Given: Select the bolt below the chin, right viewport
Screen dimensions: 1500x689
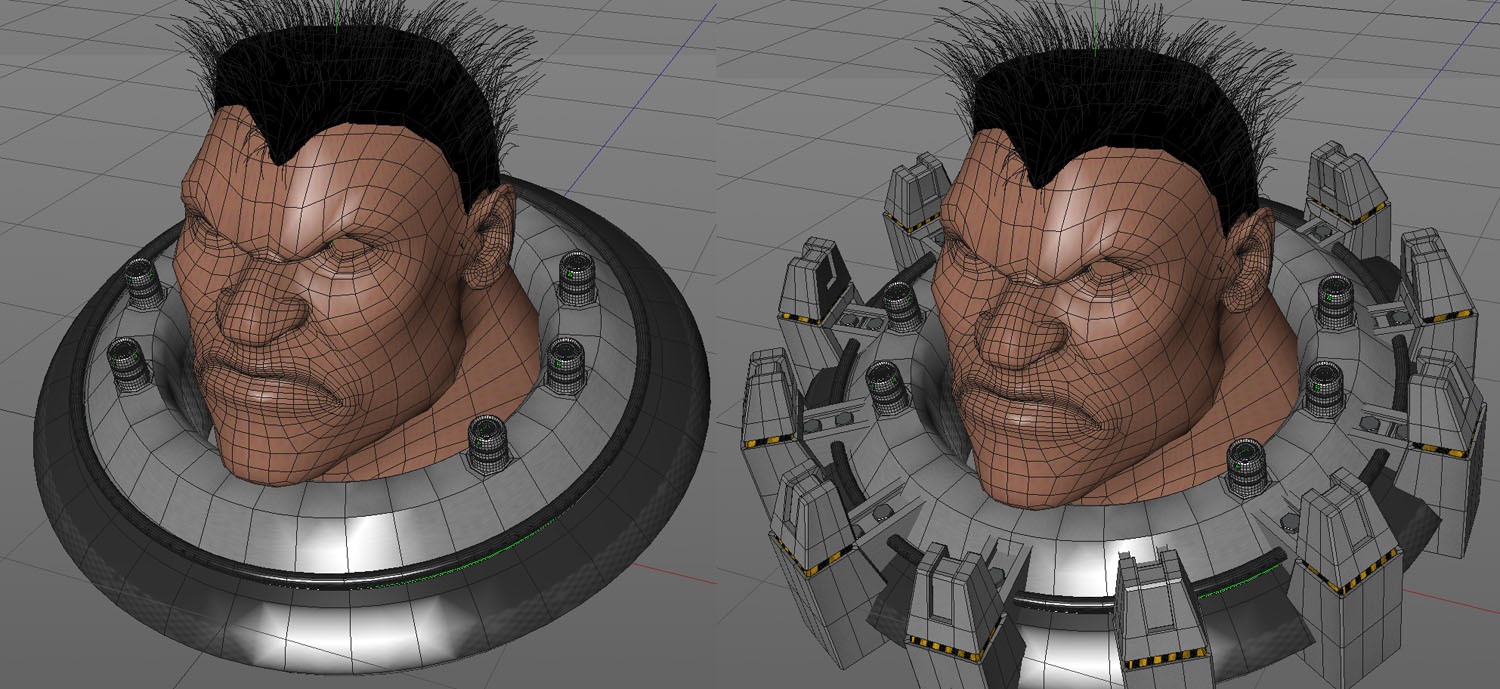Looking at the screenshot, I should (x=1247, y=467).
